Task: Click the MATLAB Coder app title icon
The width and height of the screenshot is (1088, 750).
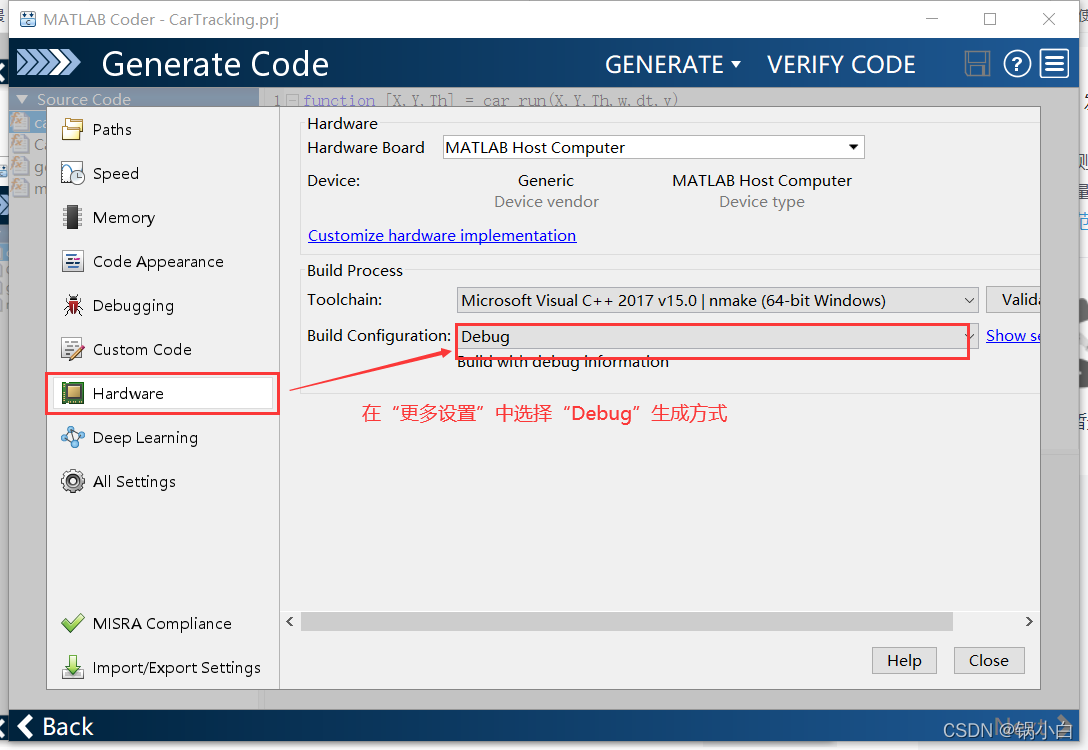Action: [28, 19]
